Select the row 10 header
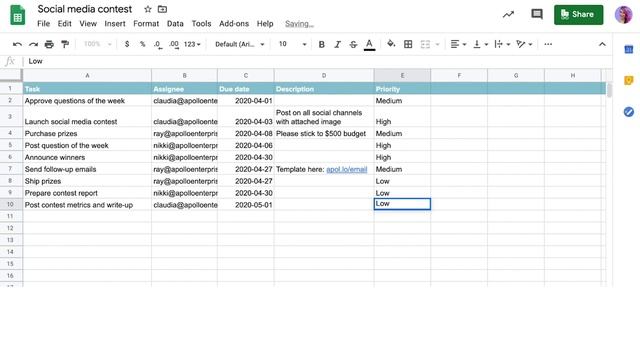Image resolution: width=640 pixels, height=360 pixels. pos(11,204)
